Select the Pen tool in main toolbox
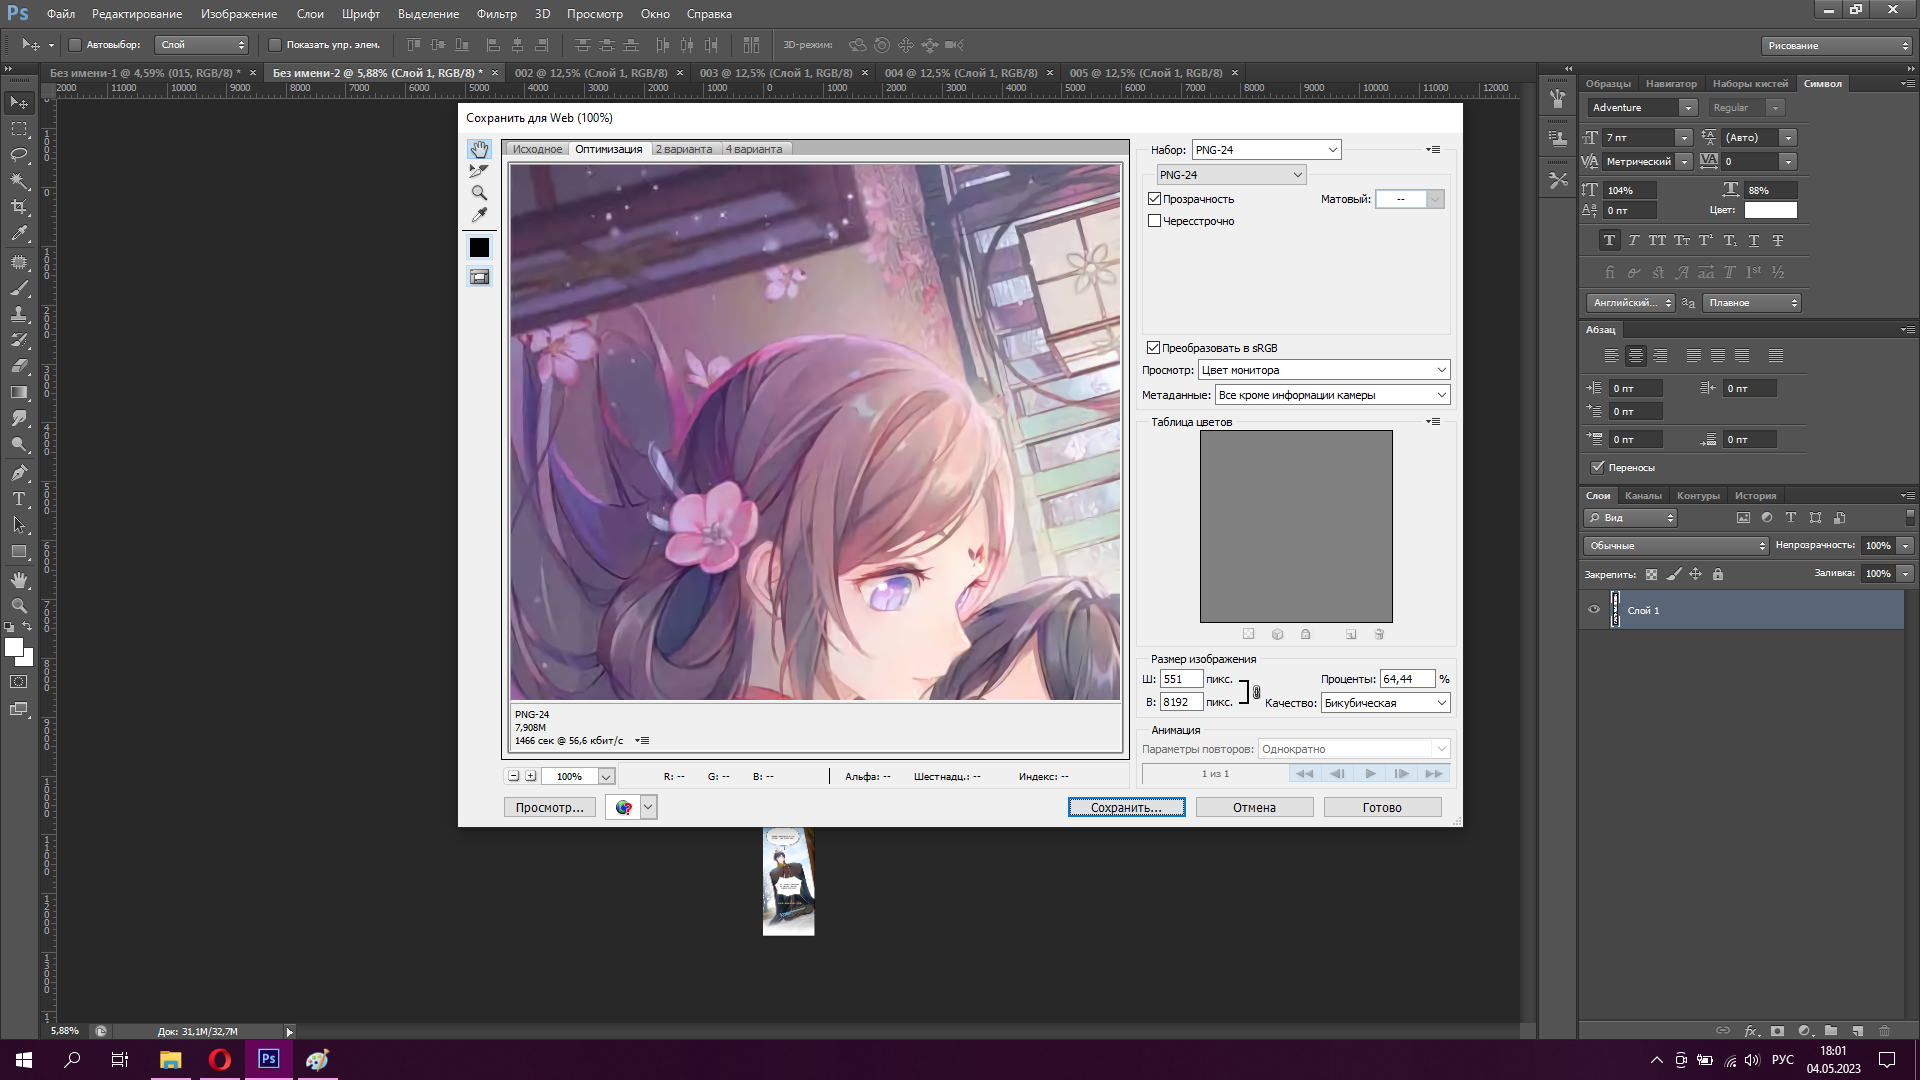Image resolution: width=1920 pixels, height=1080 pixels. [x=19, y=473]
